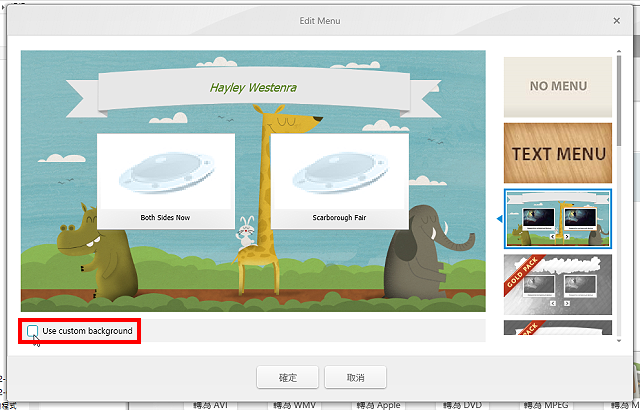Image resolution: width=640 pixels, height=410 pixels.
Task: Select the Both Sides Now video tile
Action: [x=166, y=181]
